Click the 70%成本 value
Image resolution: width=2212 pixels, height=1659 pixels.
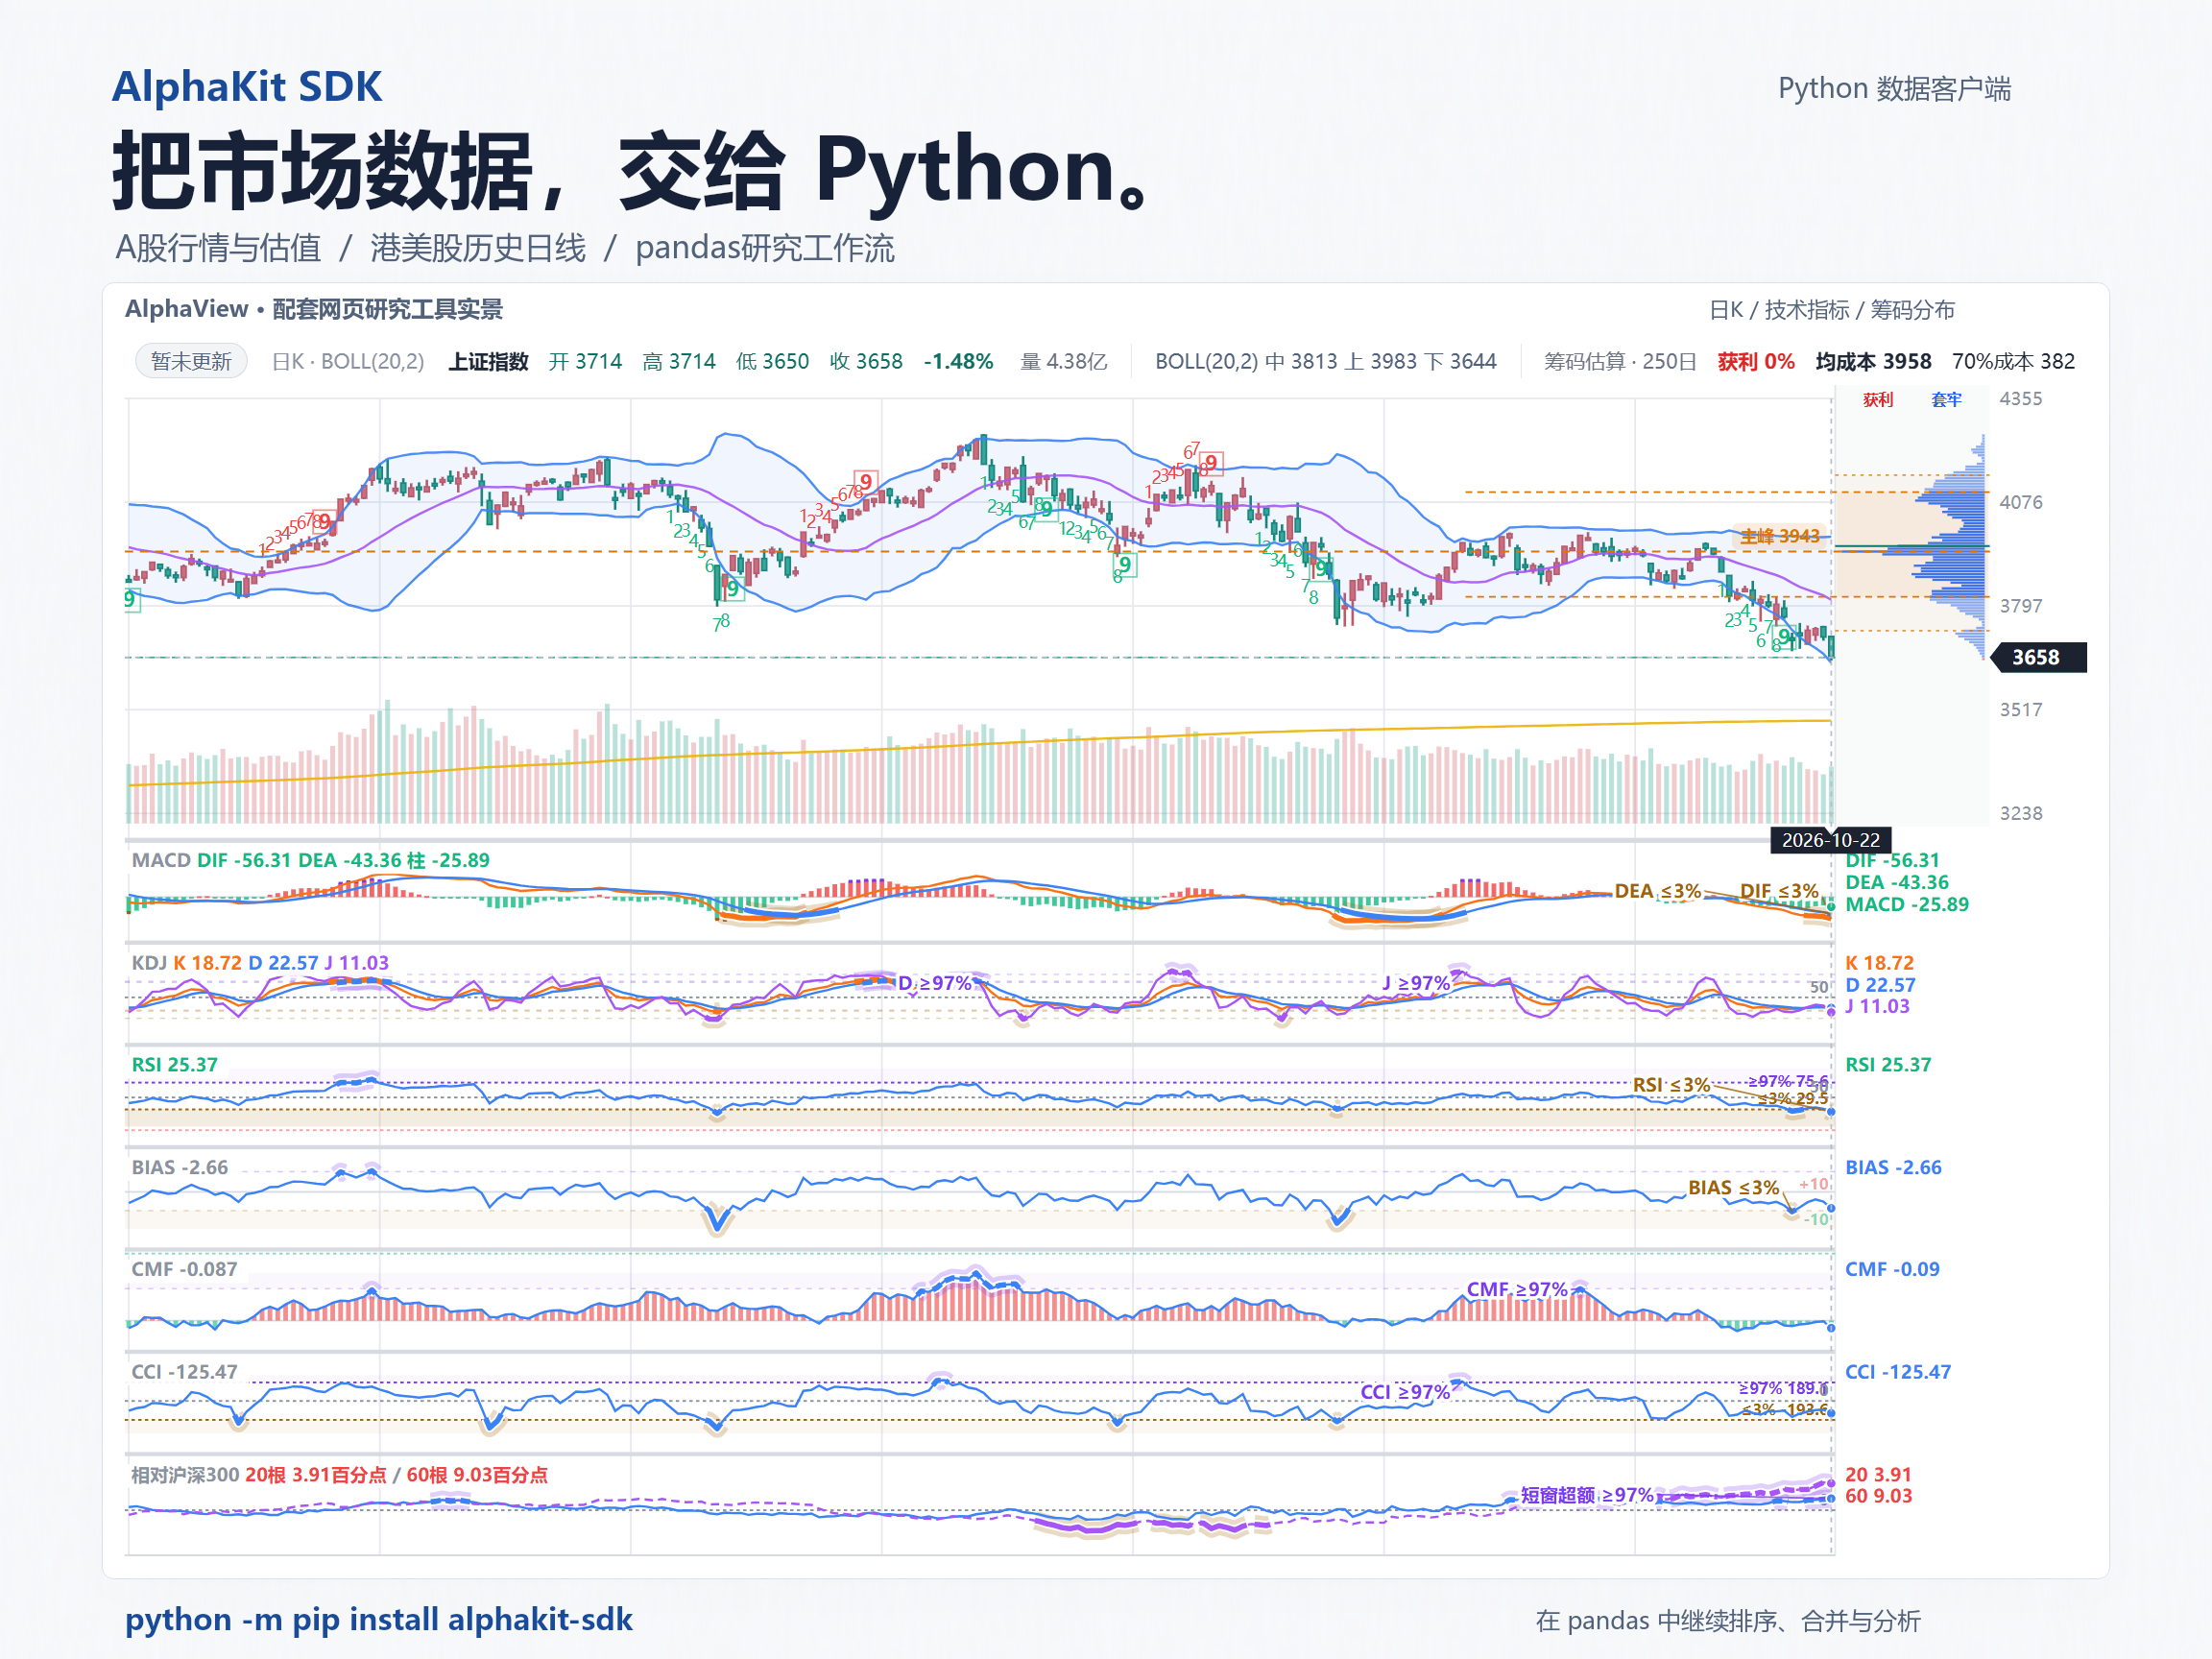tap(2013, 361)
